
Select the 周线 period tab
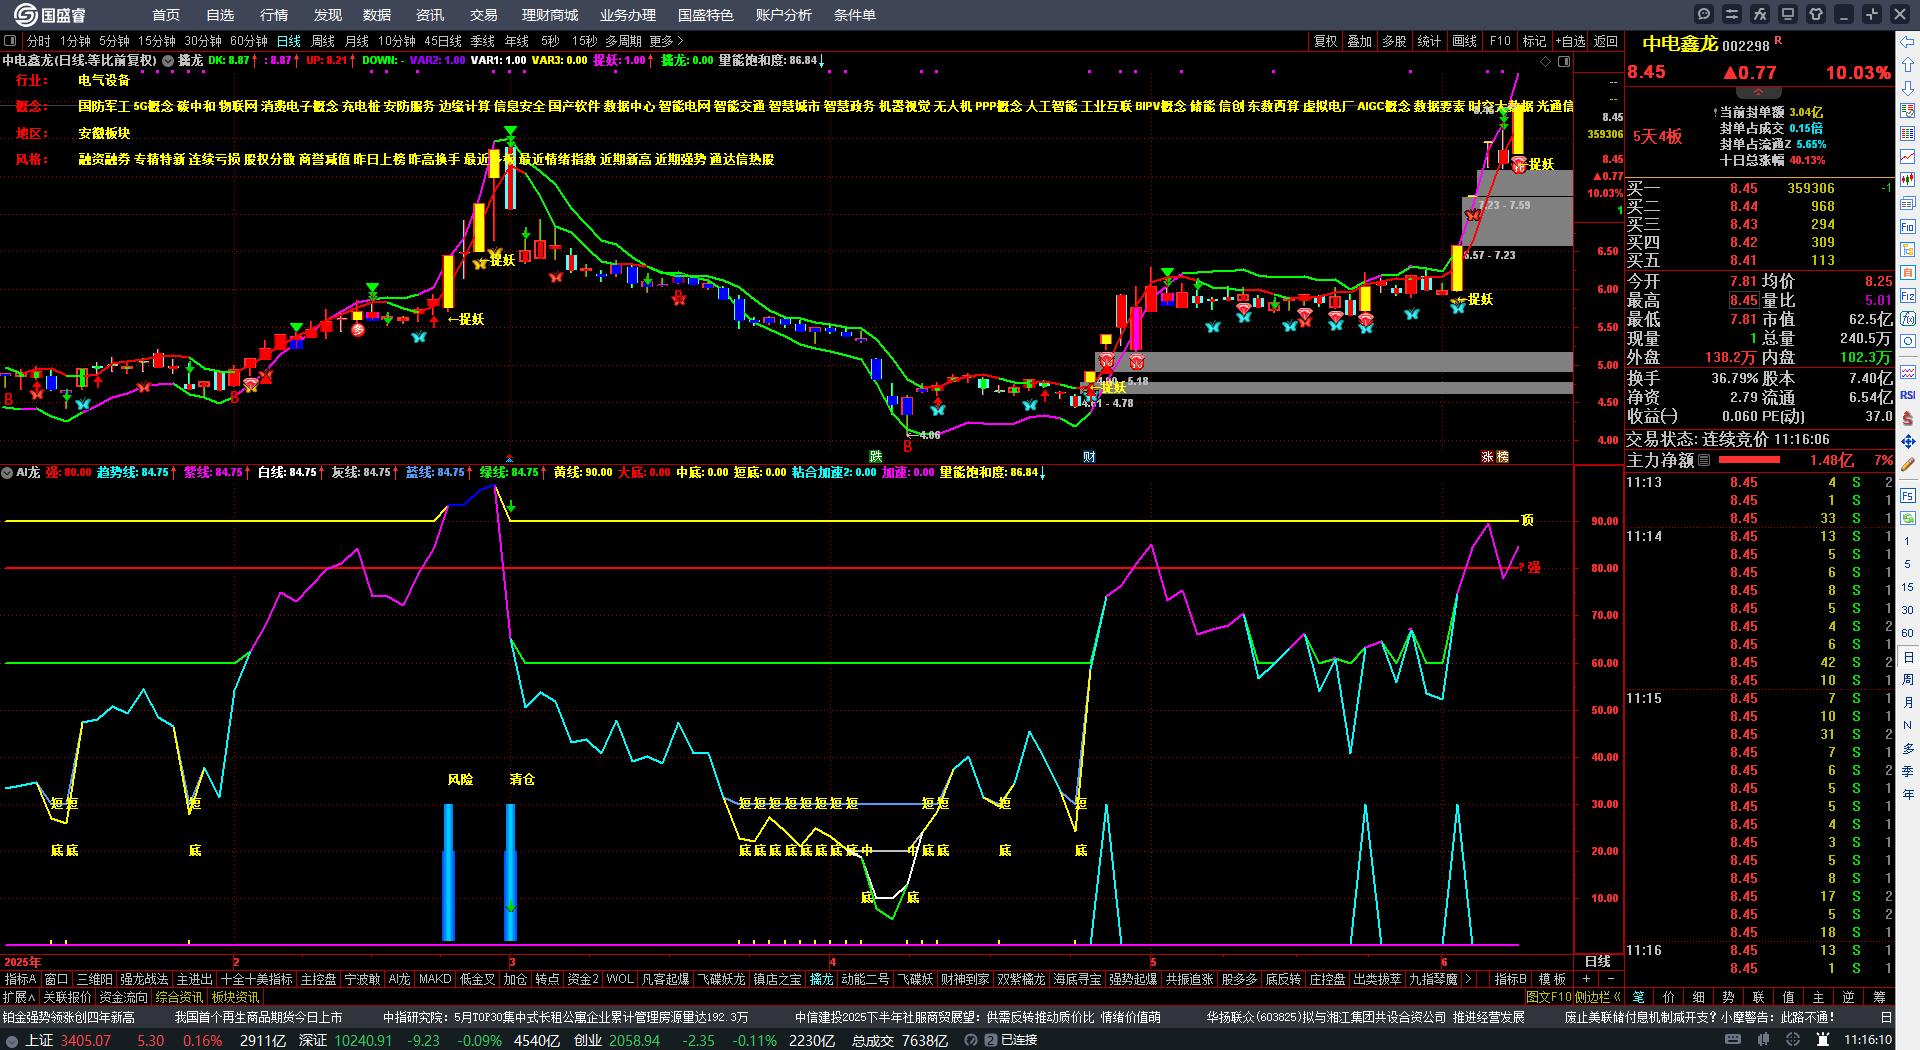[323, 41]
